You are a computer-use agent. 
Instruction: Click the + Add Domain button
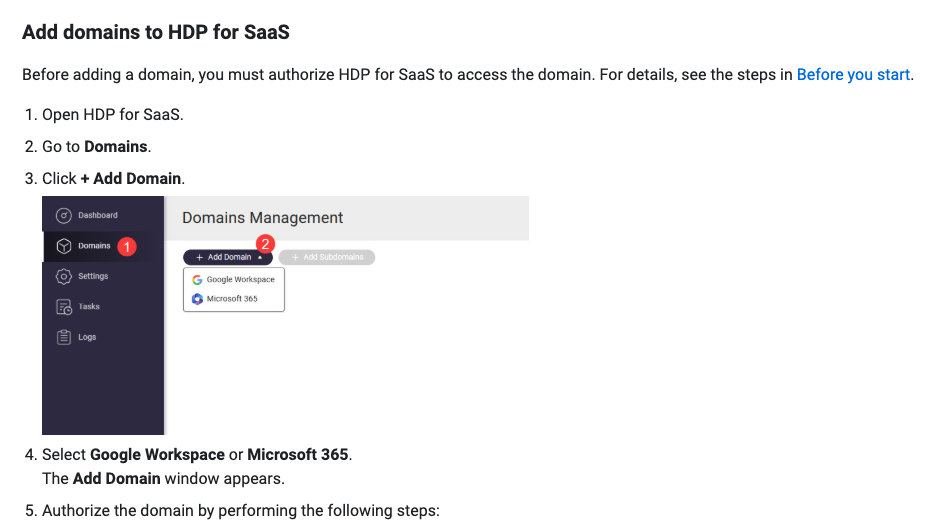[x=224, y=258]
